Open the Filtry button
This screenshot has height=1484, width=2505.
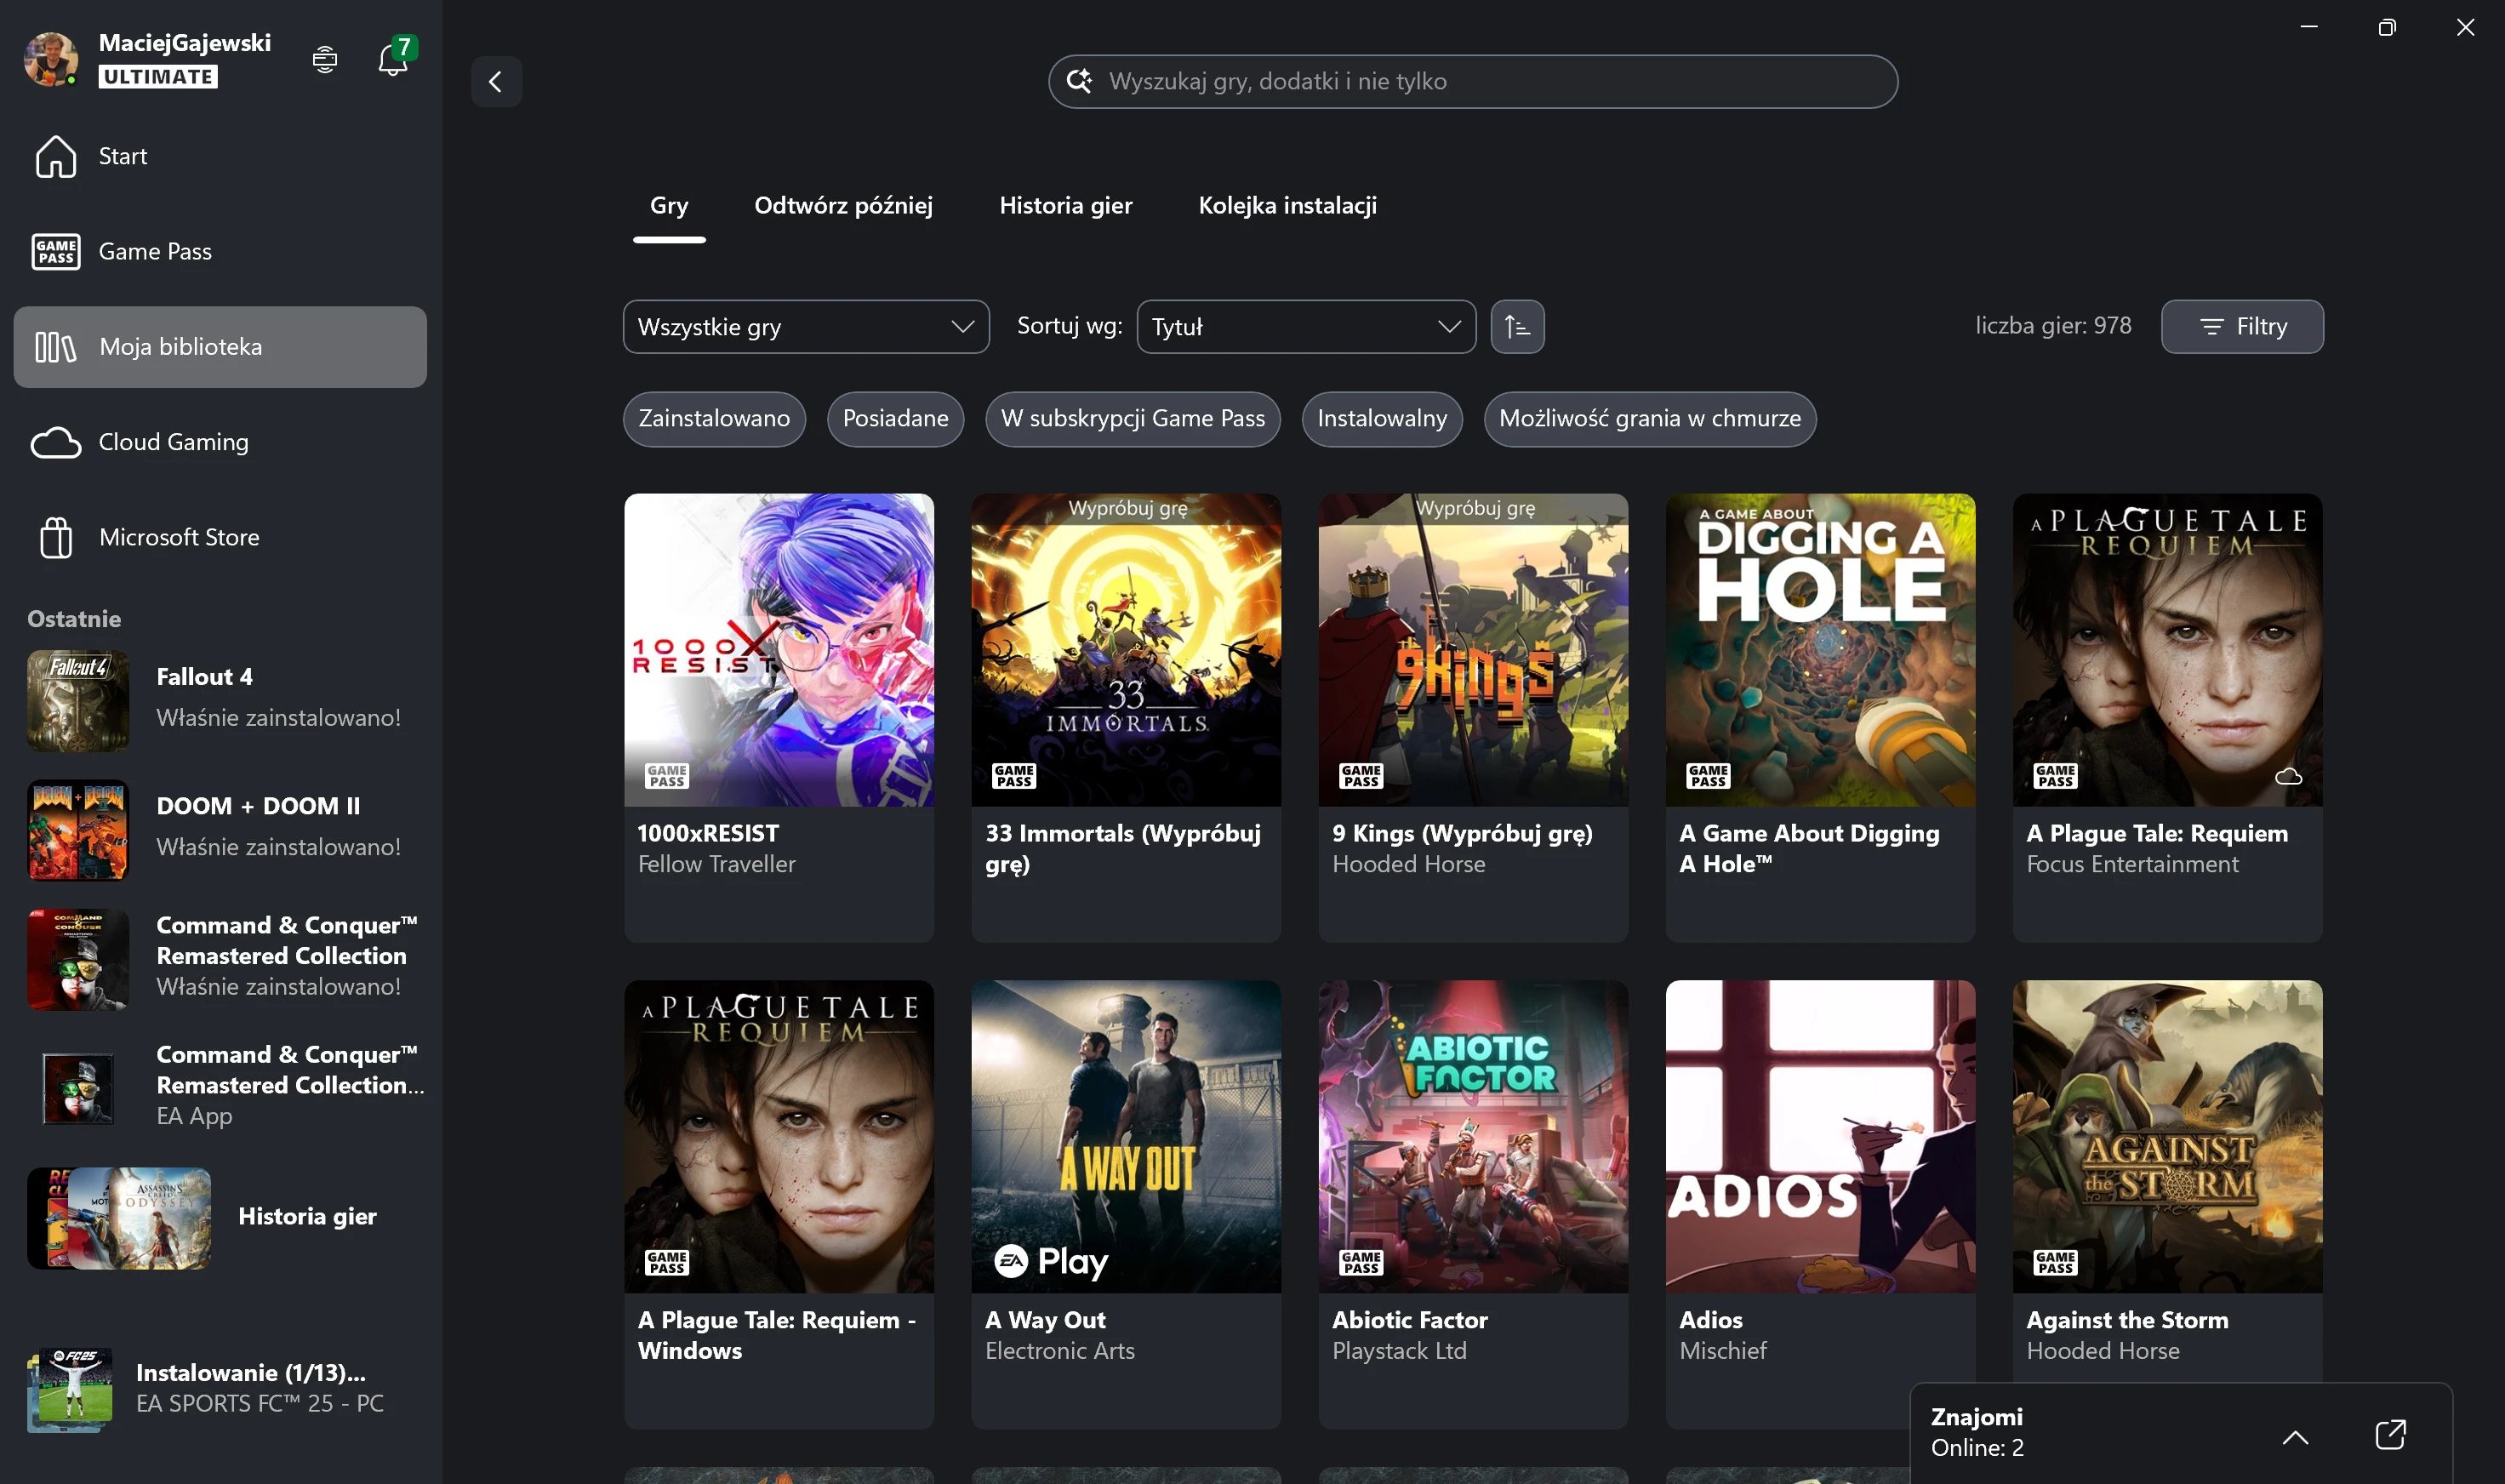(2241, 327)
